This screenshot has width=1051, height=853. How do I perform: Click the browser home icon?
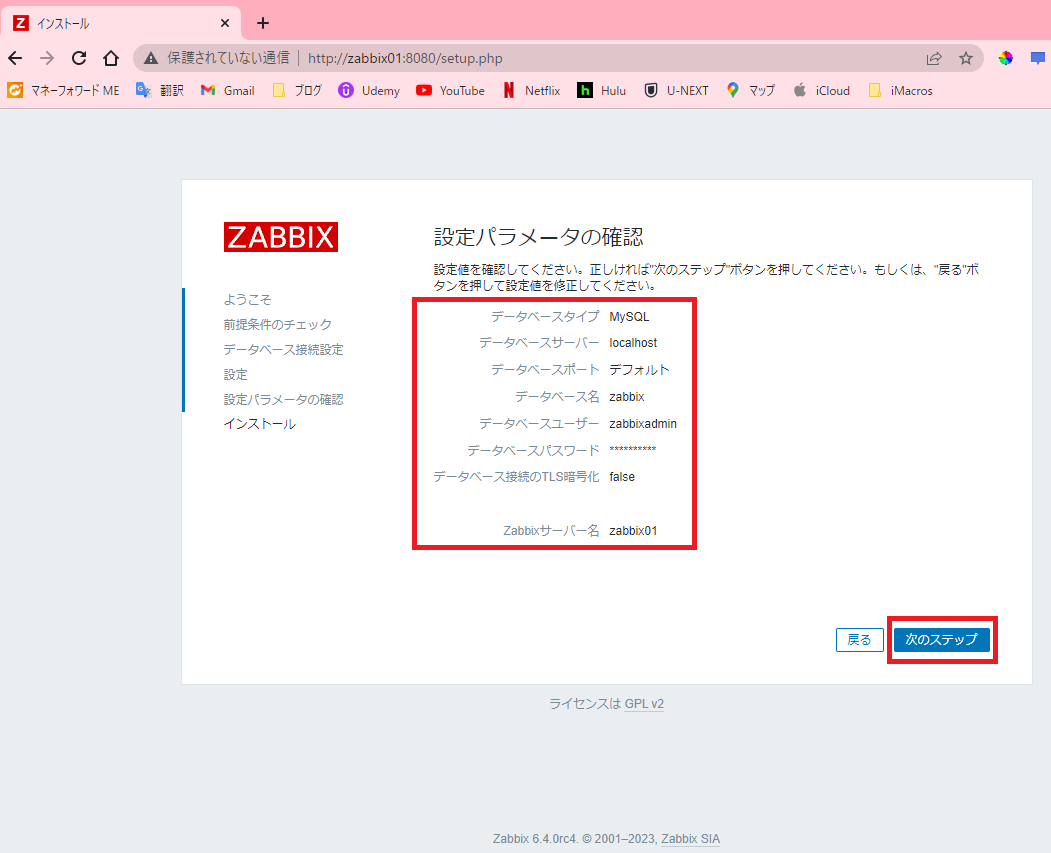click(x=111, y=58)
